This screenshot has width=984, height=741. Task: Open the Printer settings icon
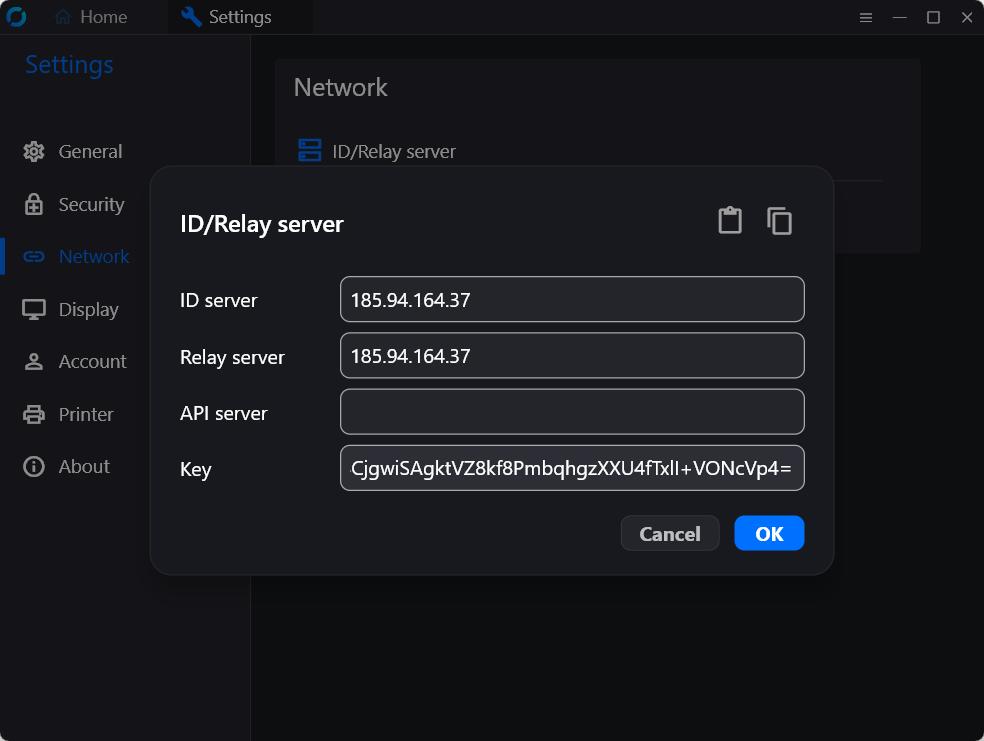[x=34, y=414]
